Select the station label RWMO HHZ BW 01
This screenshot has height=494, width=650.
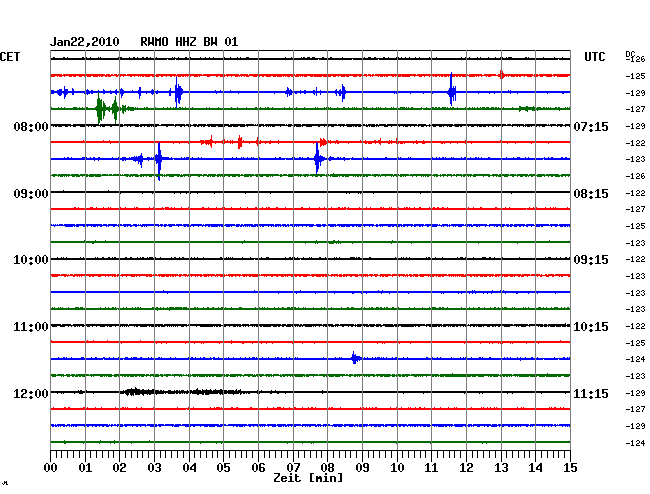[189, 42]
